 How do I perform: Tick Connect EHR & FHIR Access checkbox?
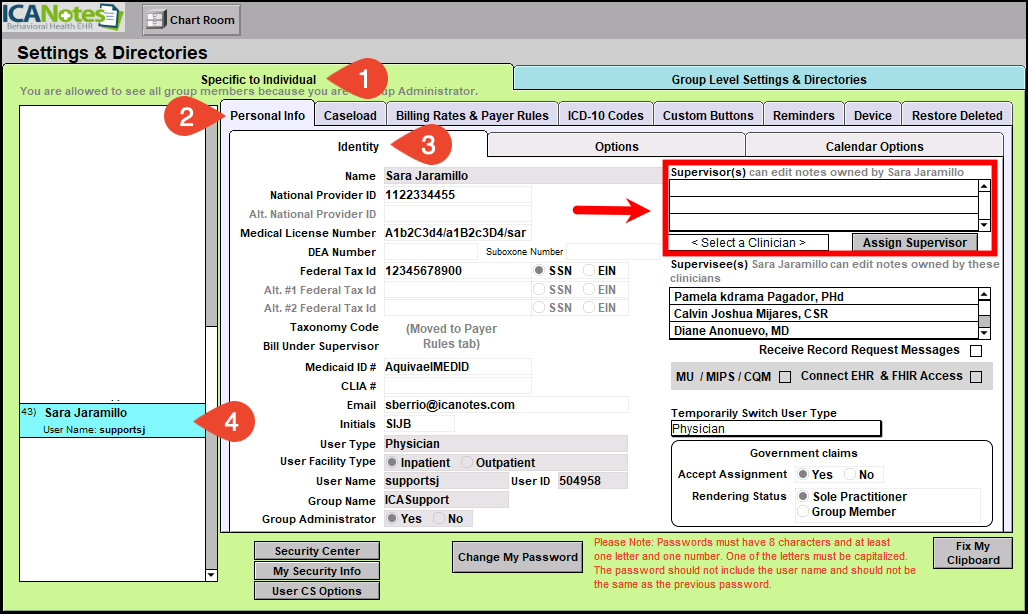(975, 377)
